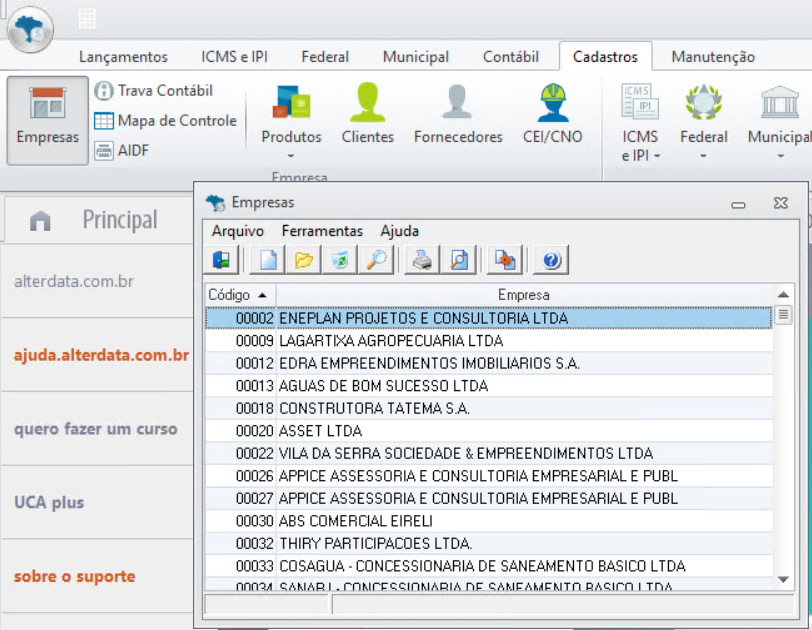Image resolution: width=812 pixels, height=630 pixels.
Task: Click the list scrollbar up arrow
Action: (783, 295)
